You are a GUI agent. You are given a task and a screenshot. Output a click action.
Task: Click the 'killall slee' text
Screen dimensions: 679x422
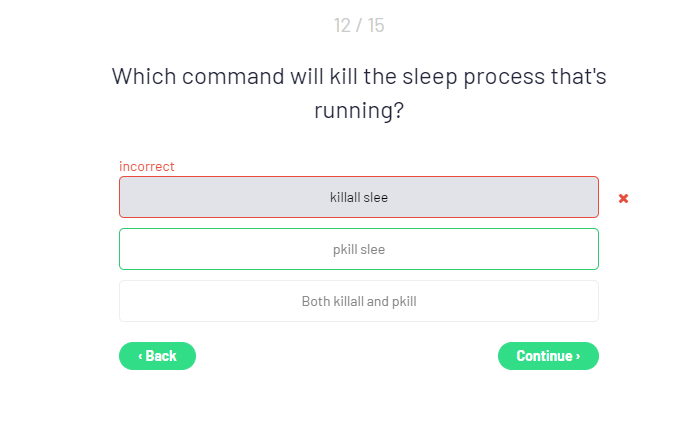pyautogui.click(x=358, y=198)
